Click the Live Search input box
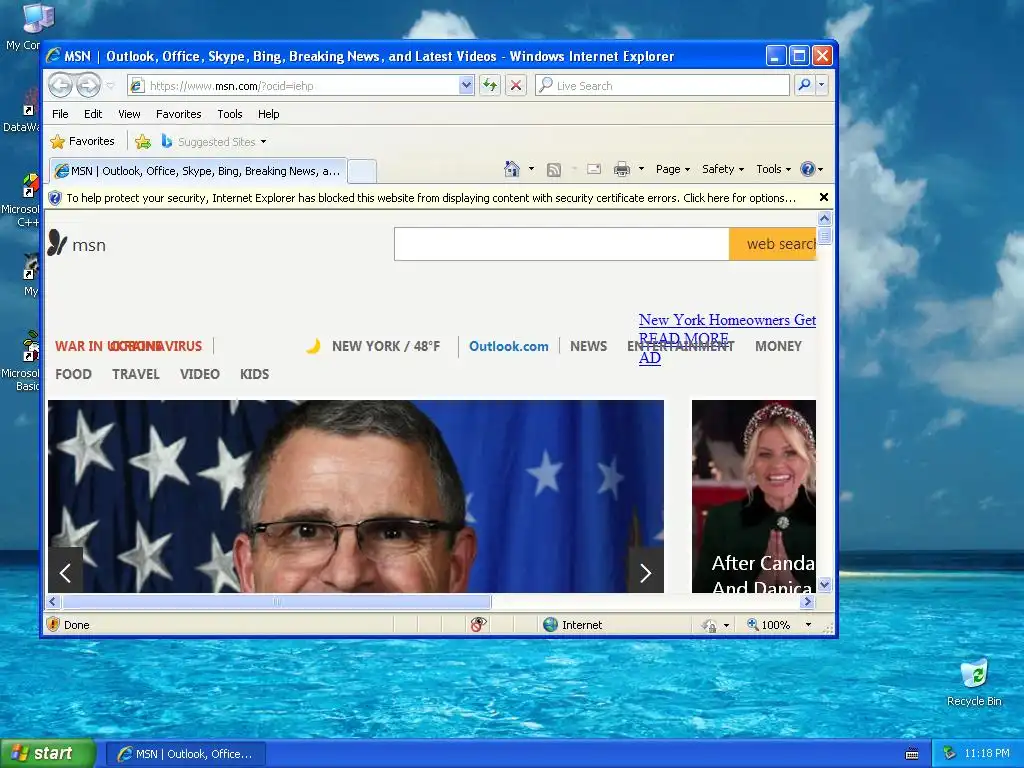Image resolution: width=1024 pixels, height=768 pixels. coord(662,86)
